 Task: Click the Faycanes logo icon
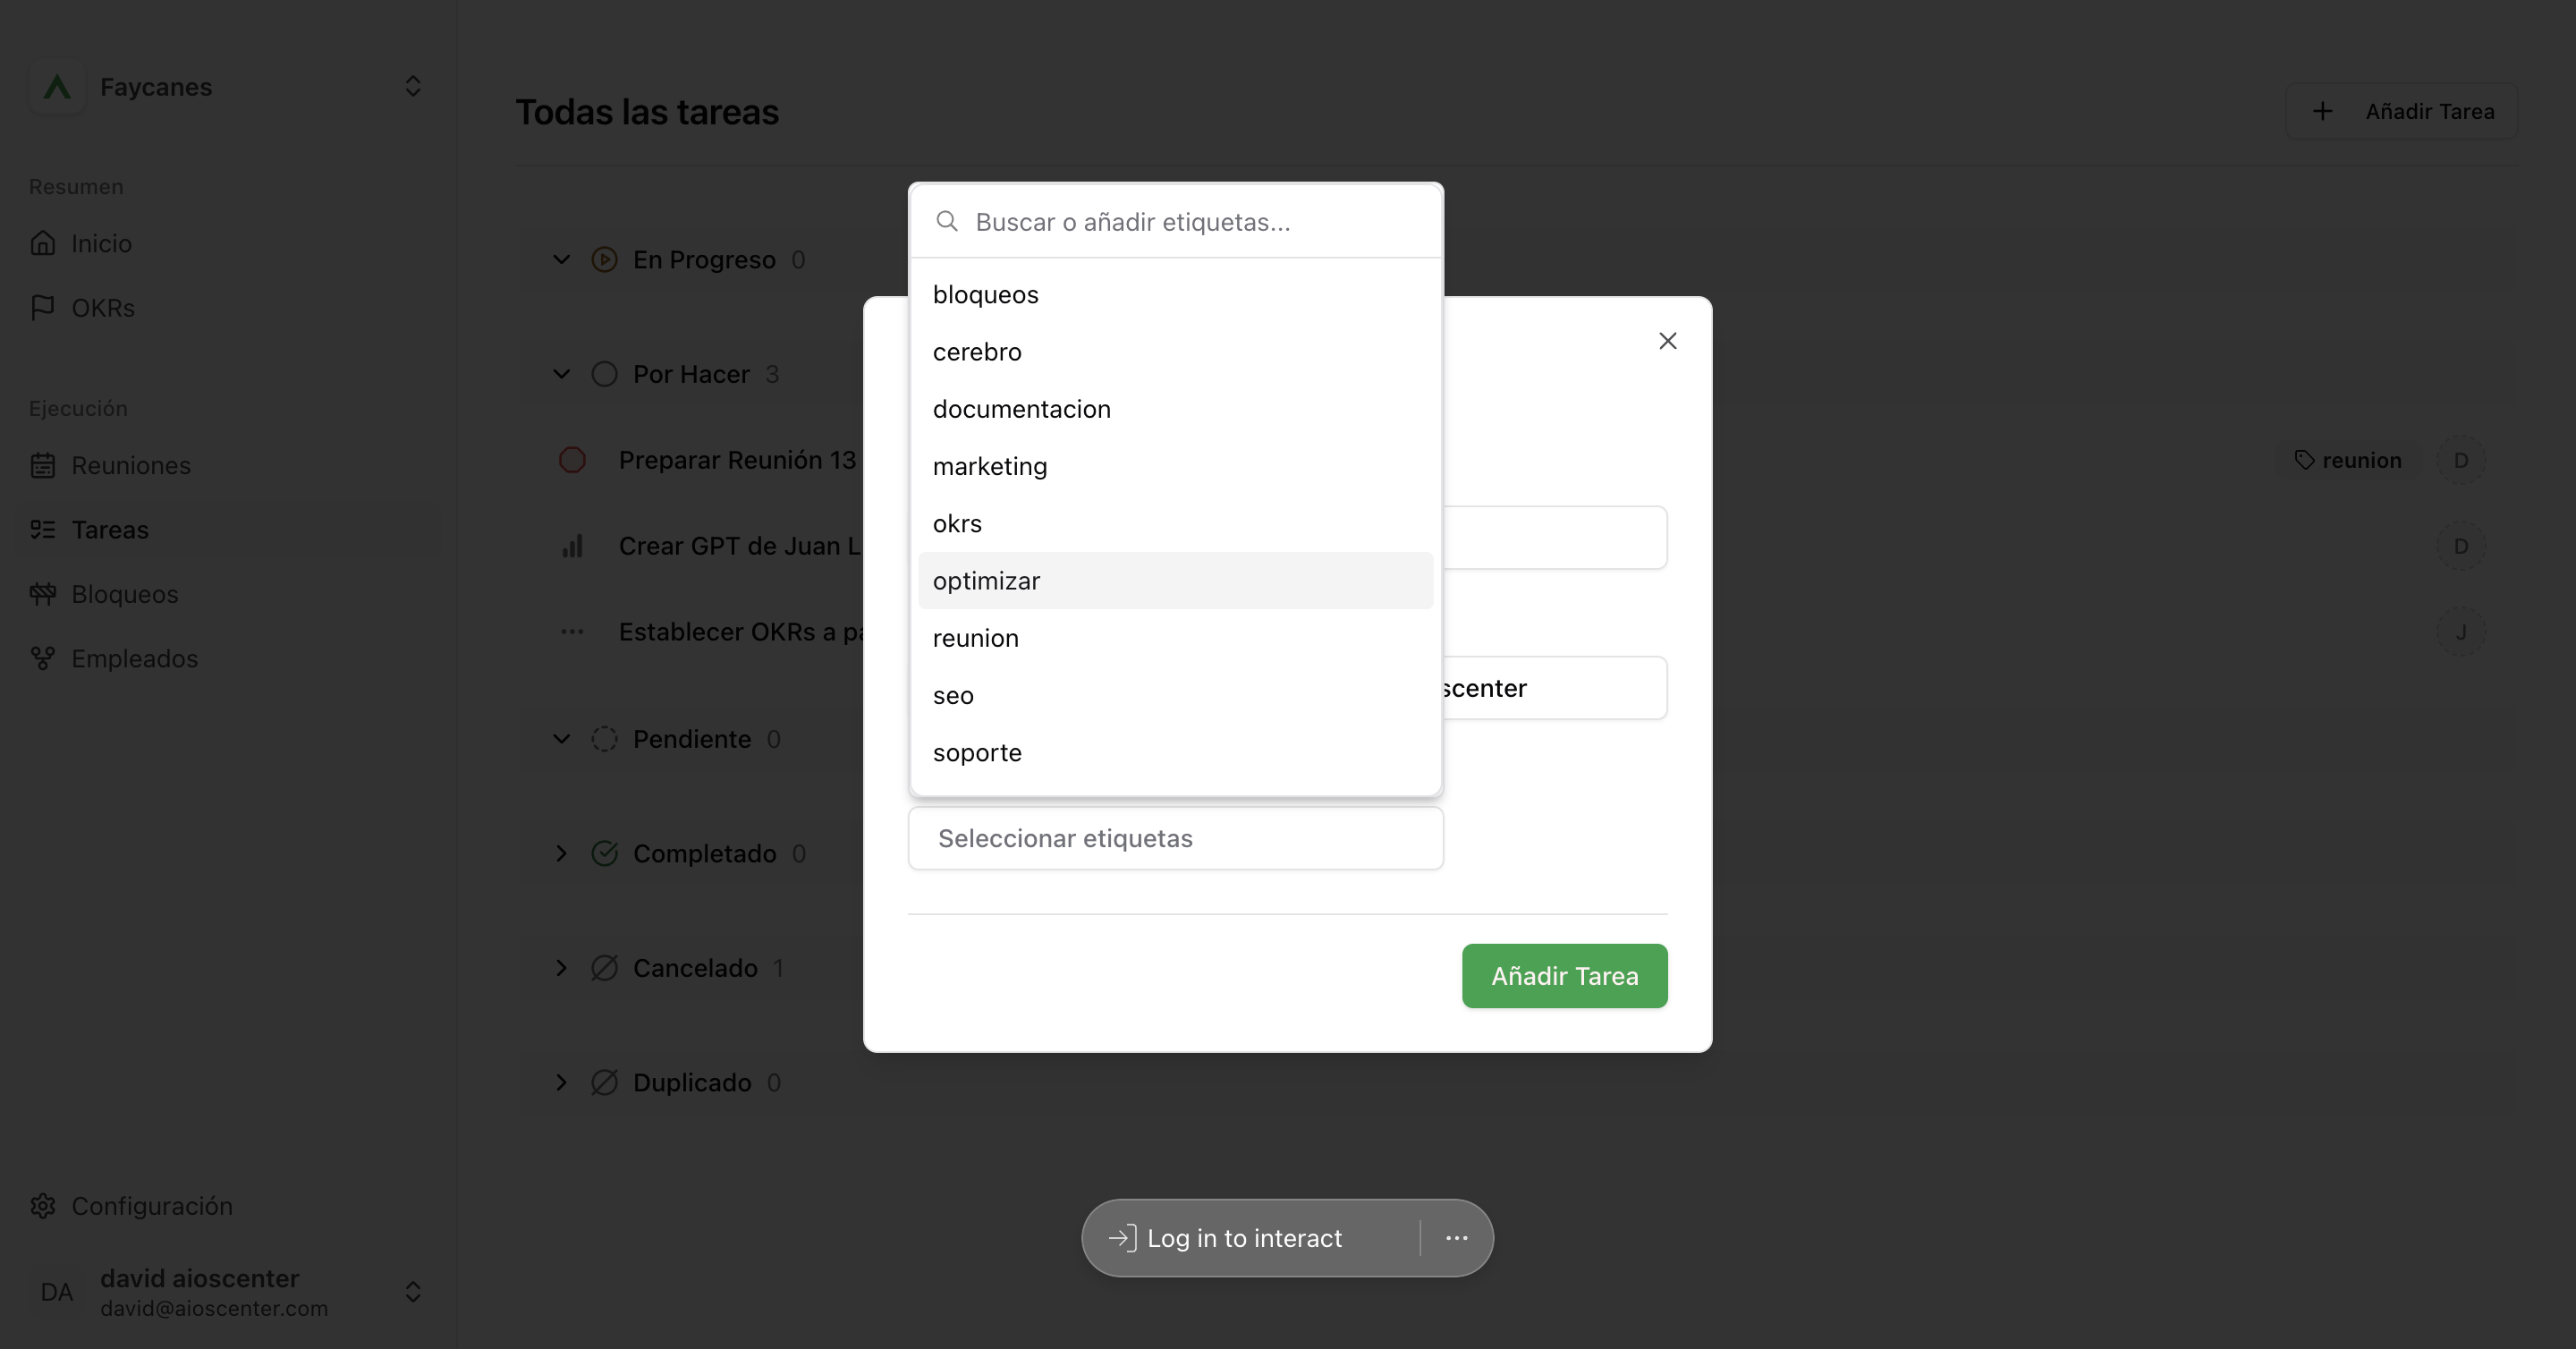[x=57, y=87]
